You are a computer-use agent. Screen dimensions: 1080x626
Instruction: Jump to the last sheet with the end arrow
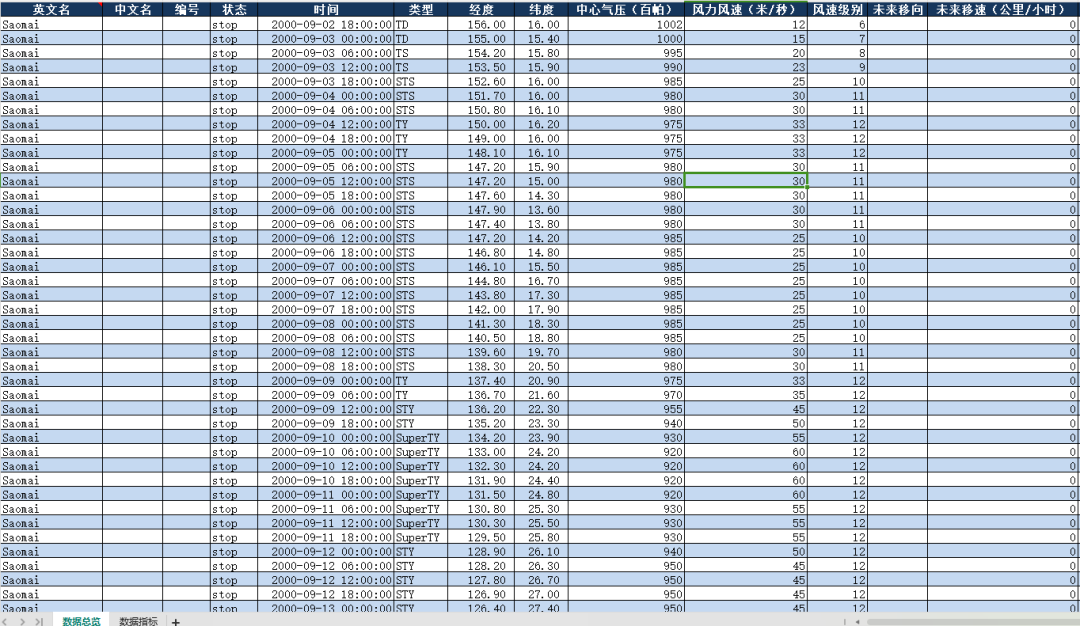(x=39, y=621)
